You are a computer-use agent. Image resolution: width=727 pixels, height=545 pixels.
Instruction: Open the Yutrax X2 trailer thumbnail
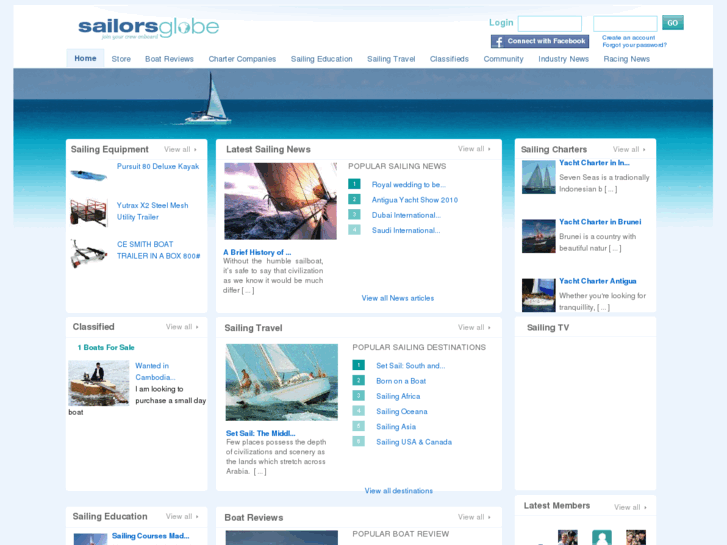pos(89,212)
